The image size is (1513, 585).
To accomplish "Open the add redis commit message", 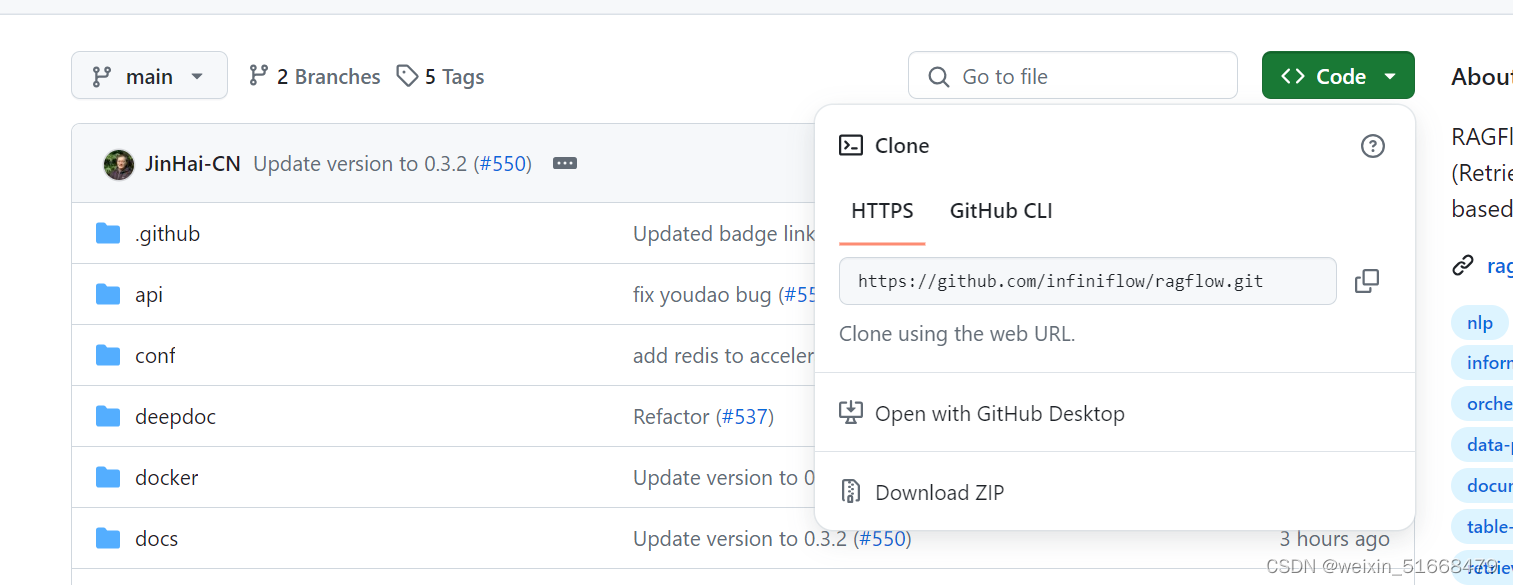I will (724, 356).
